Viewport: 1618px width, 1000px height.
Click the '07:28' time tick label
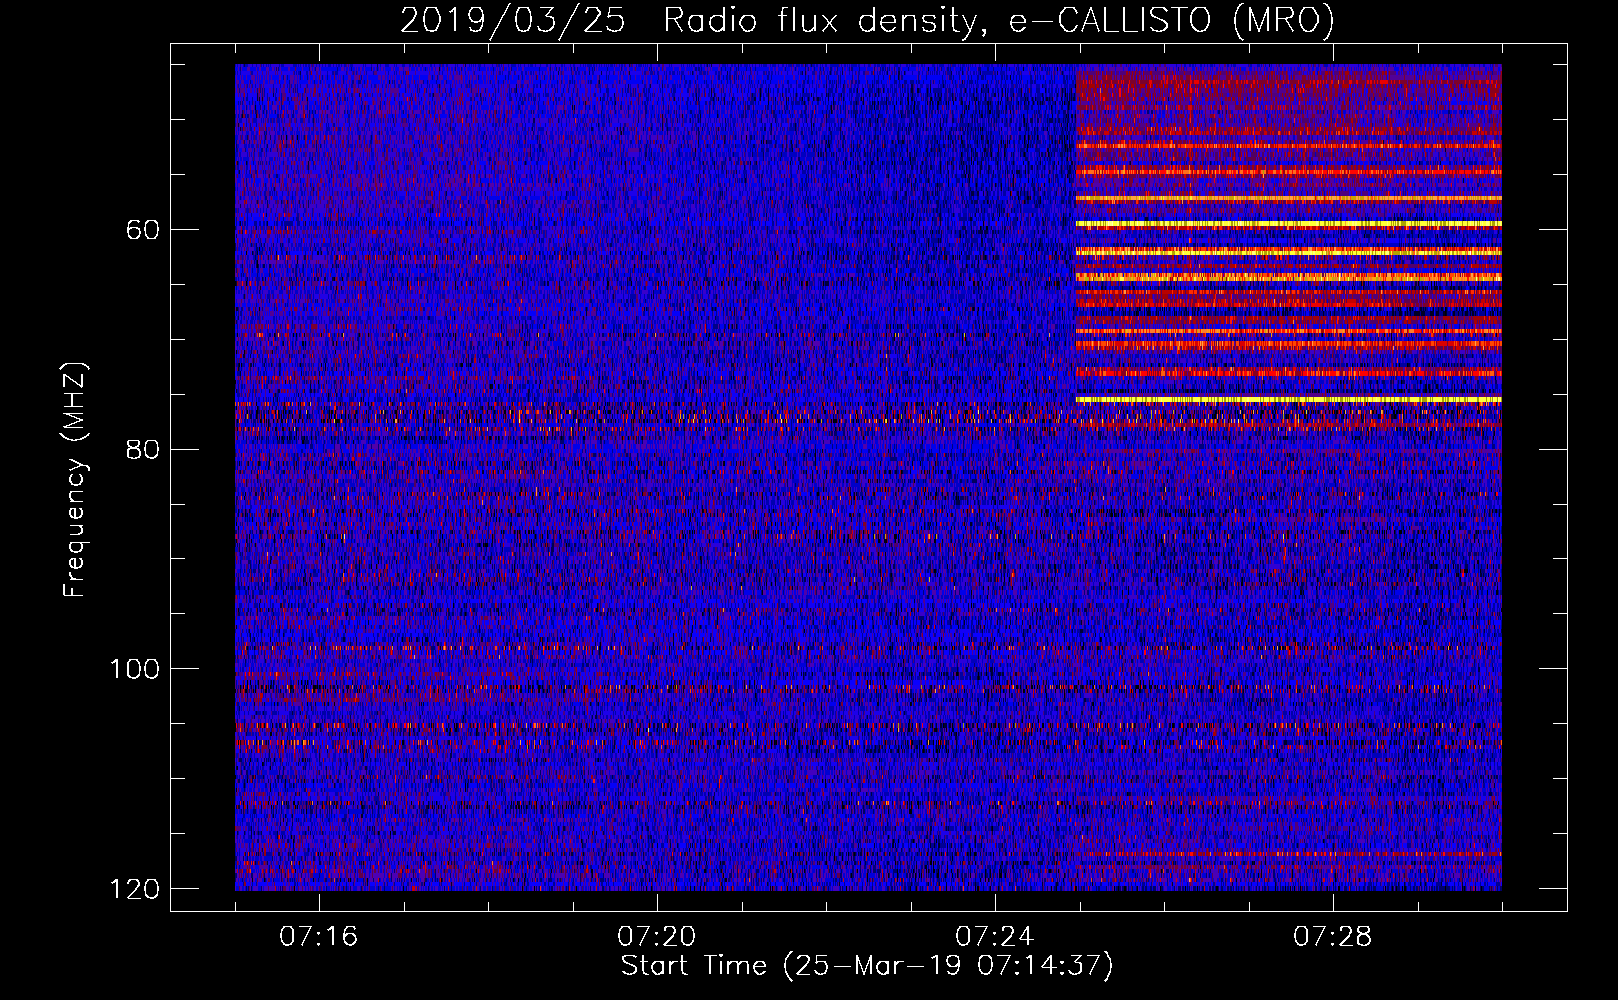[1332, 937]
